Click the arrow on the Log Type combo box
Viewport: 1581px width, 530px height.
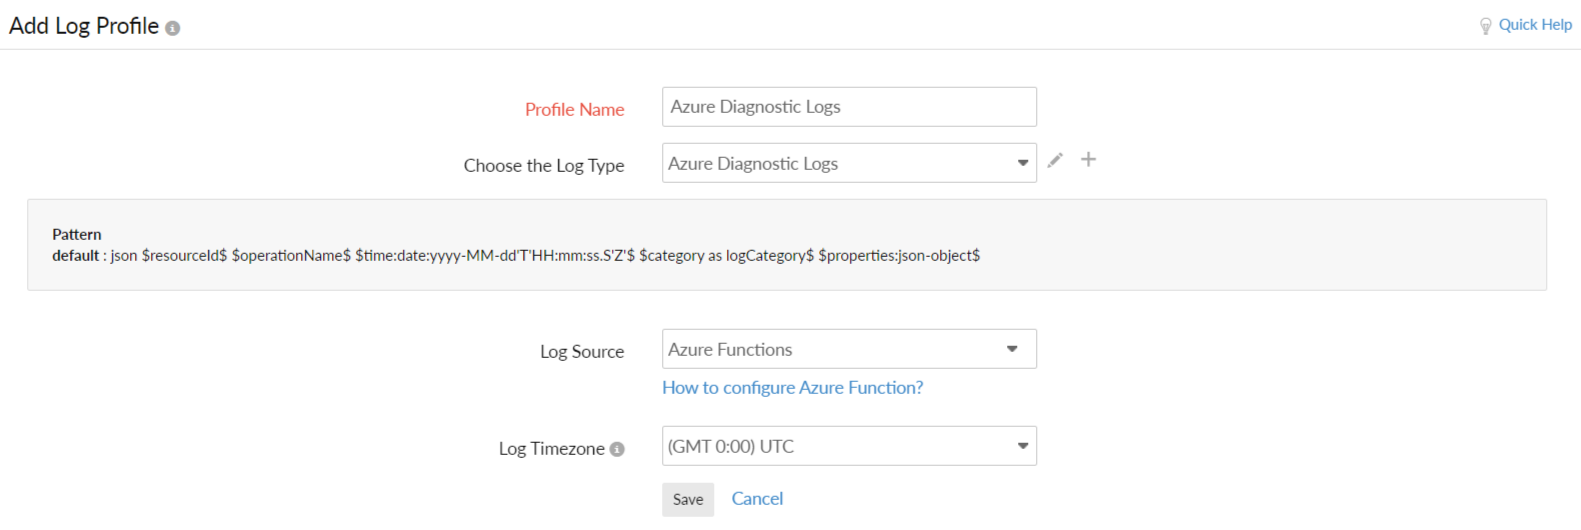click(x=1022, y=163)
